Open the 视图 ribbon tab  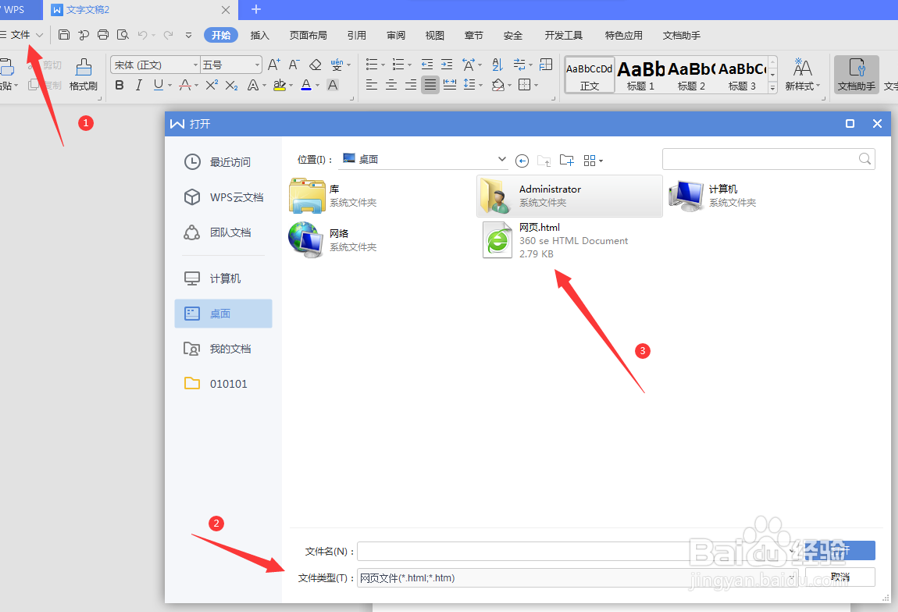pyautogui.click(x=435, y=35)
